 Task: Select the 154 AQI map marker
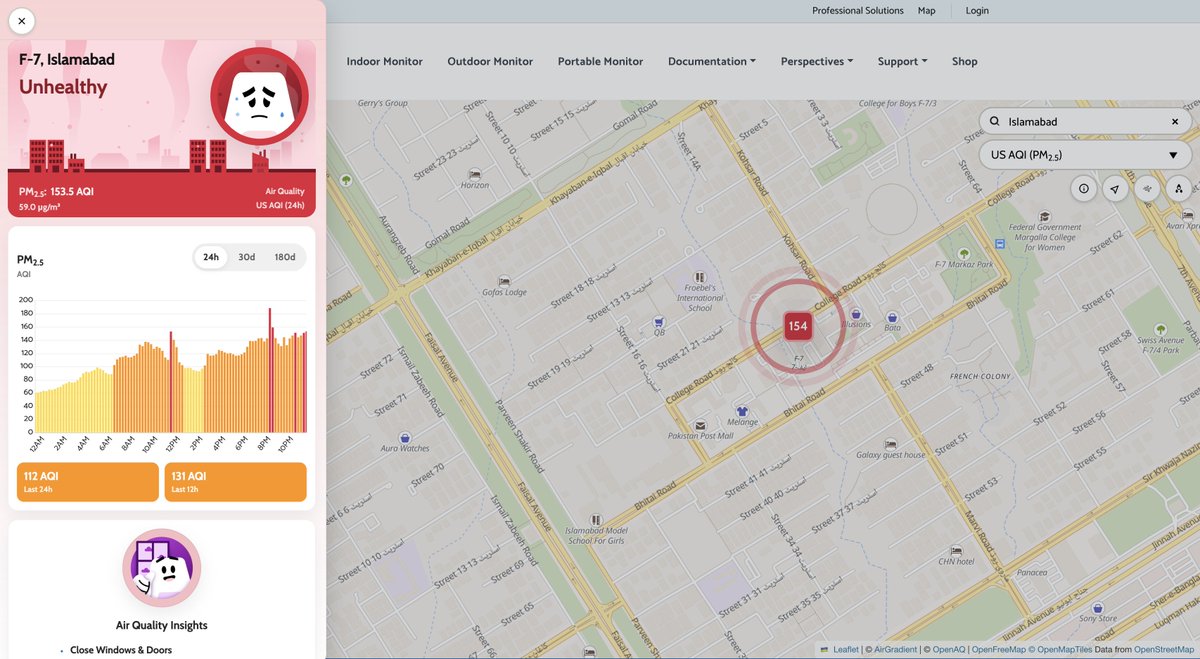pos(797,326)
